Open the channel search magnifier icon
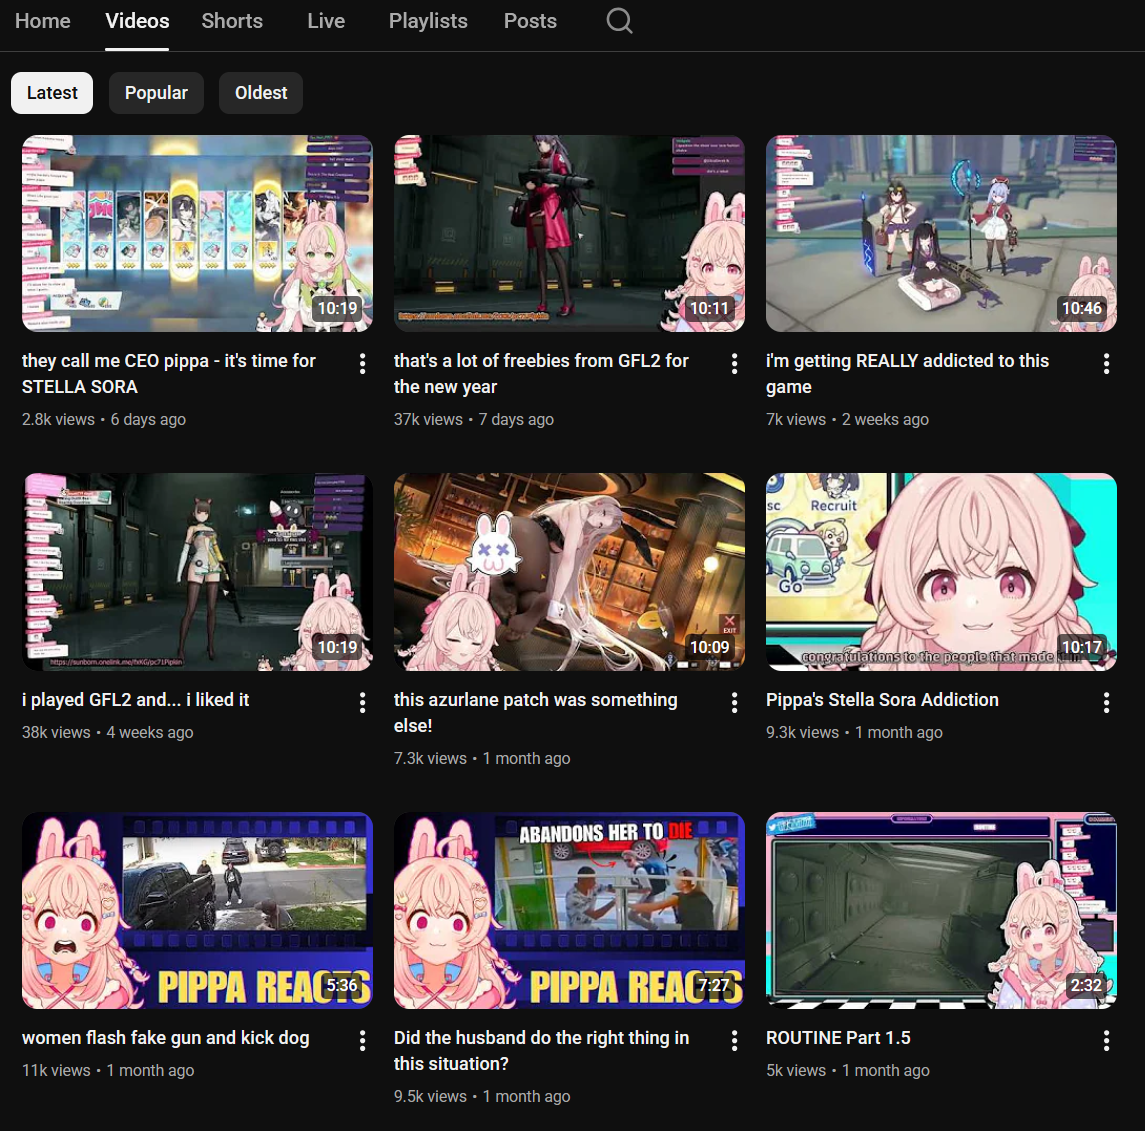Viewport: 1145px width, 1131px height. (619, 20)
